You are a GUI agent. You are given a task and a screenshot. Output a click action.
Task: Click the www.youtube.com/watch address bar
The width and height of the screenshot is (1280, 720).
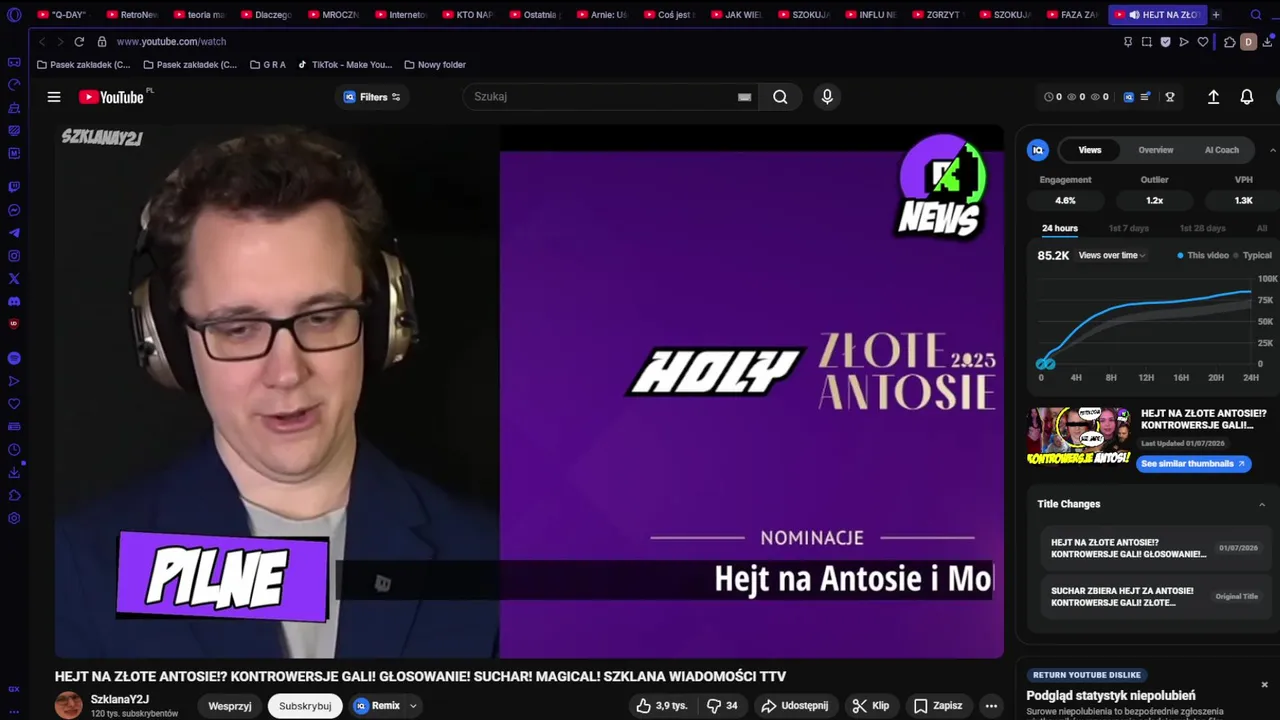tap(171, 42)
